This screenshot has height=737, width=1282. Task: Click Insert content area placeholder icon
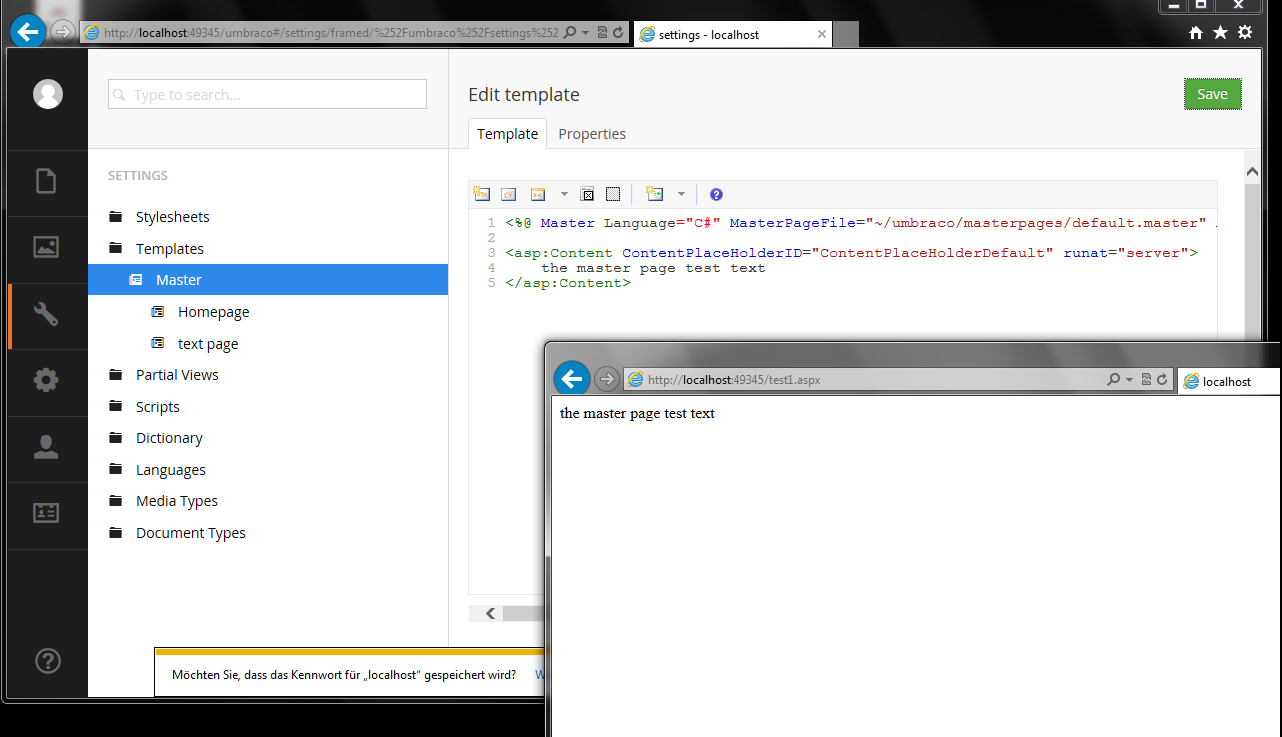588,194
